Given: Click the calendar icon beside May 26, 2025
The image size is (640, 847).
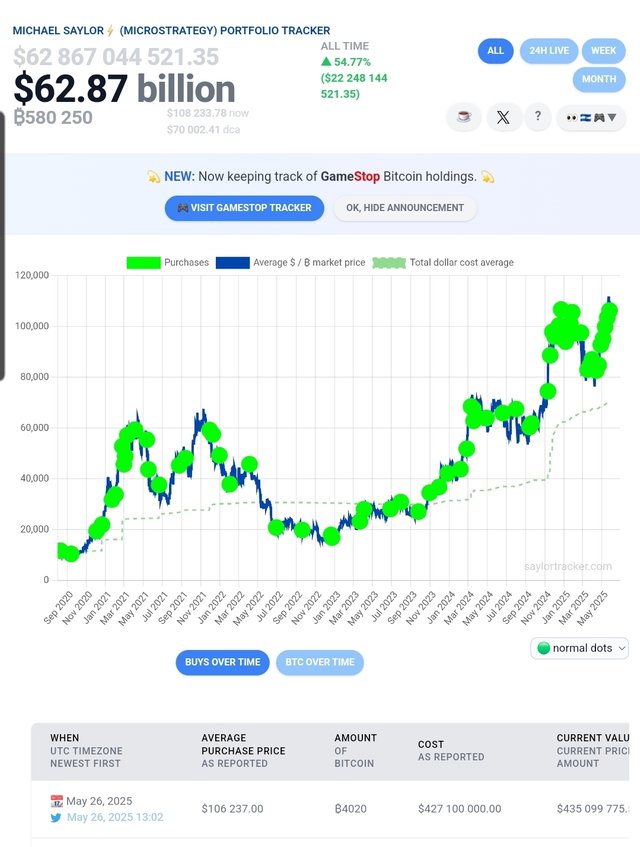Looking at the screenshot, I should [x=57, y=801].
